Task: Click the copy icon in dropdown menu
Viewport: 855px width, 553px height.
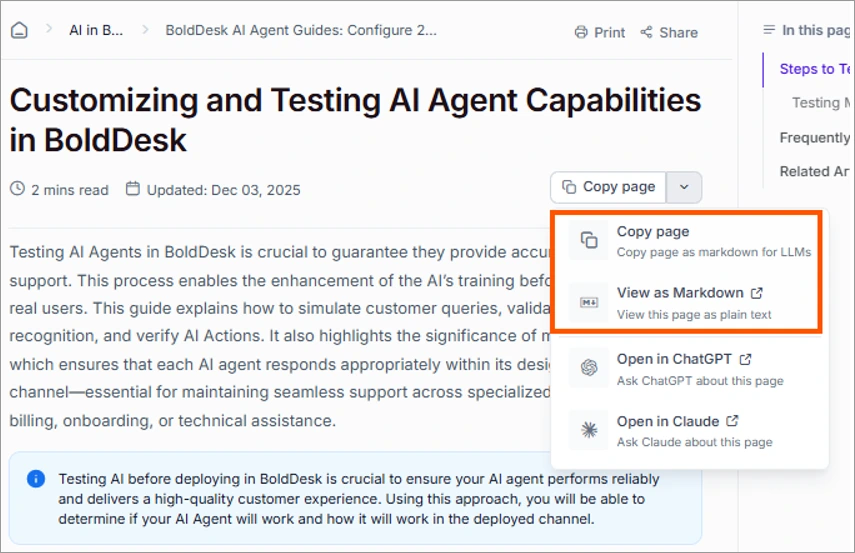Action: (x=589, y=240)
